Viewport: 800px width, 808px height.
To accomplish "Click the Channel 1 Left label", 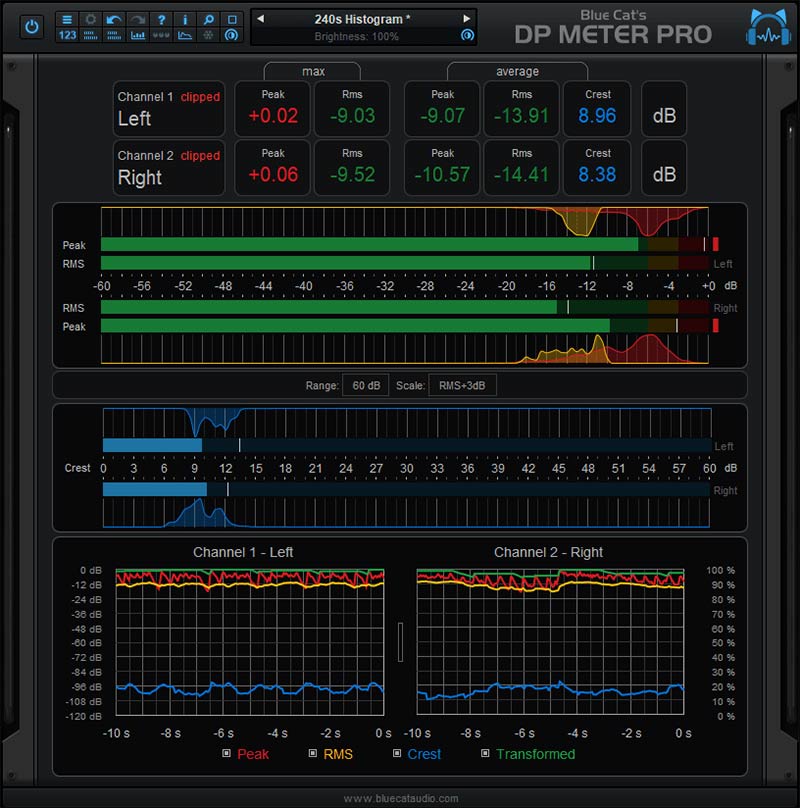I will pyautogui.click(x=168, y=110).
